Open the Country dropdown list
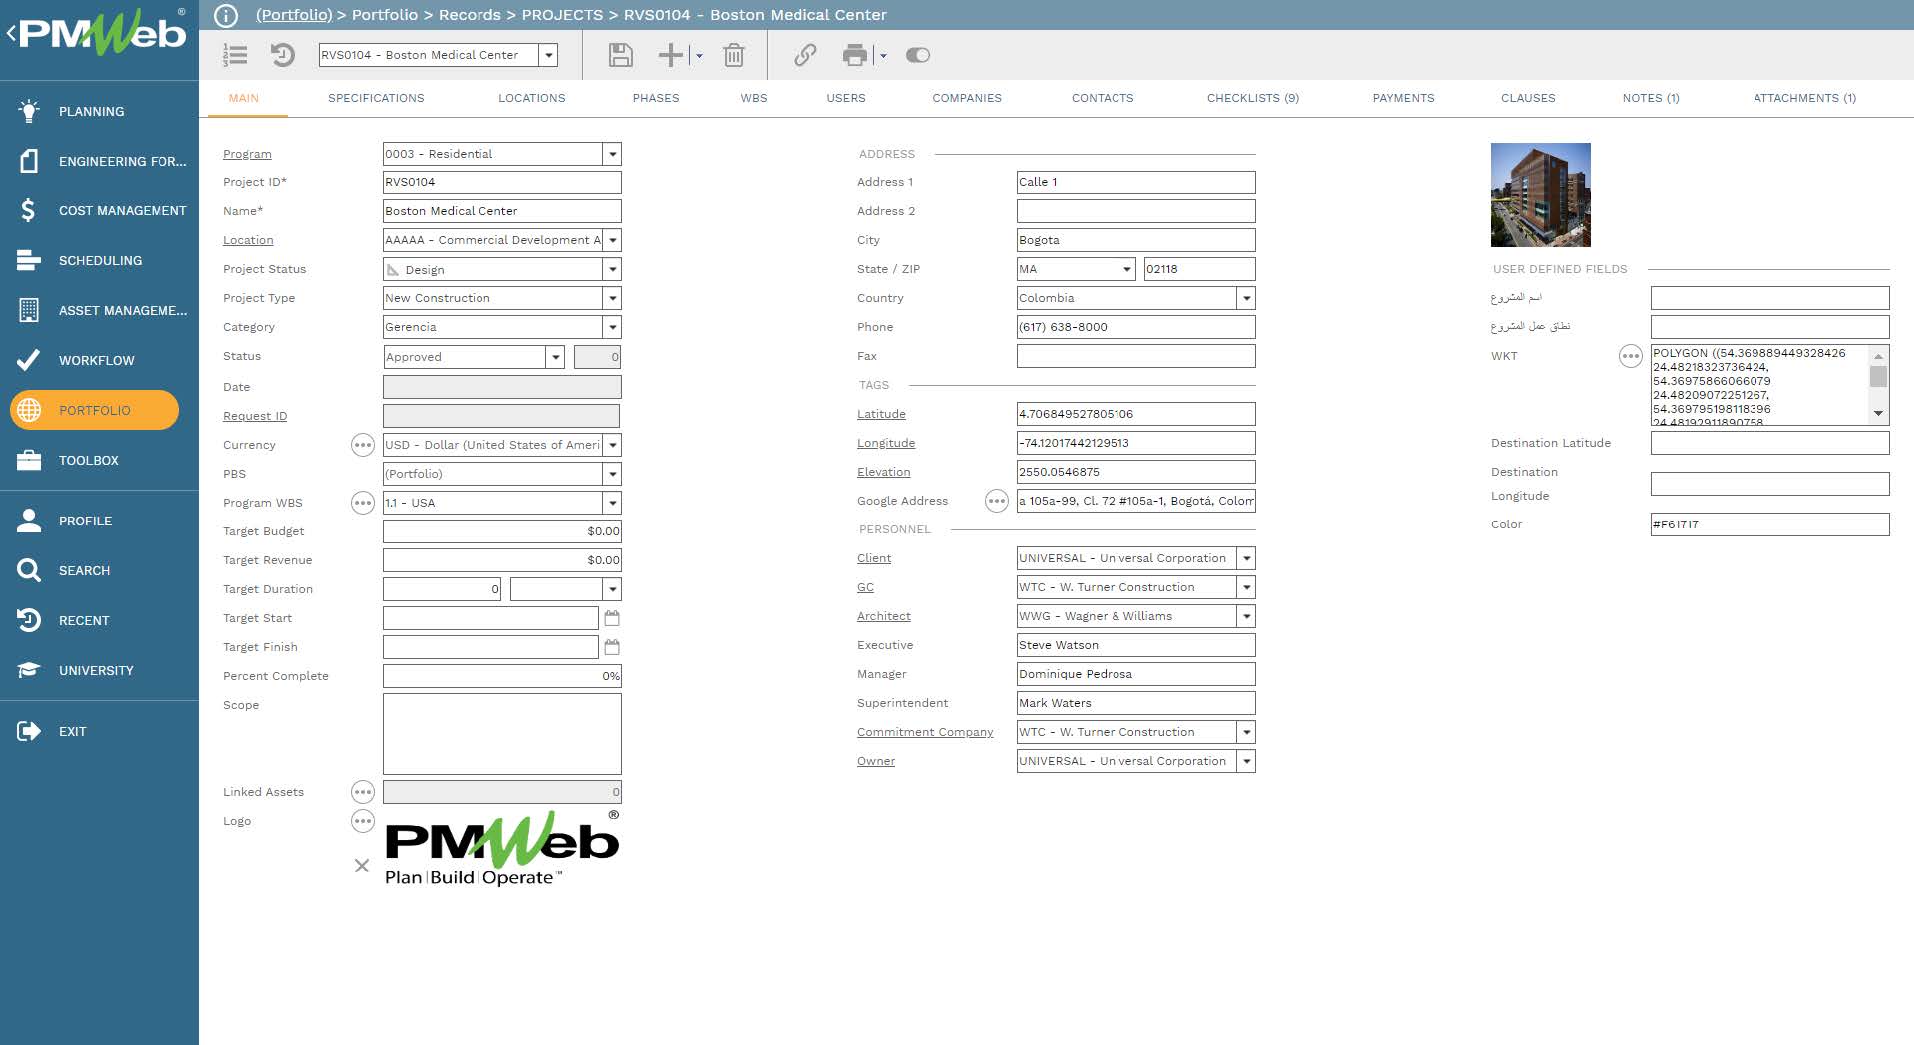This screenshot has width=1914, height=1045. pos(1246,299)
